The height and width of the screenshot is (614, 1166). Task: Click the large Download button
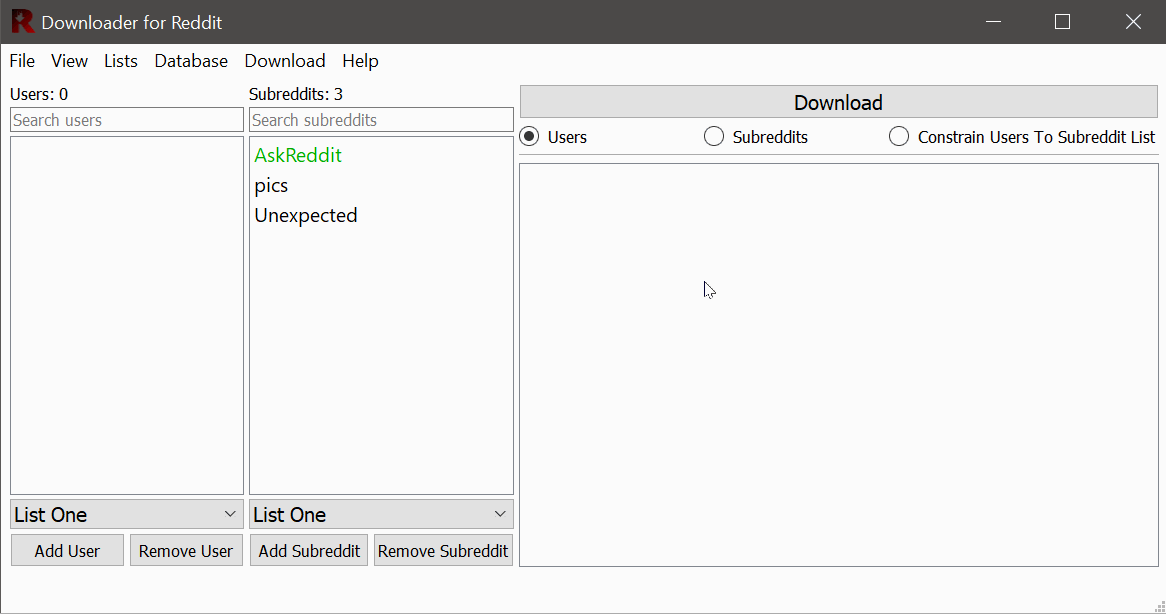pos(838,102)
